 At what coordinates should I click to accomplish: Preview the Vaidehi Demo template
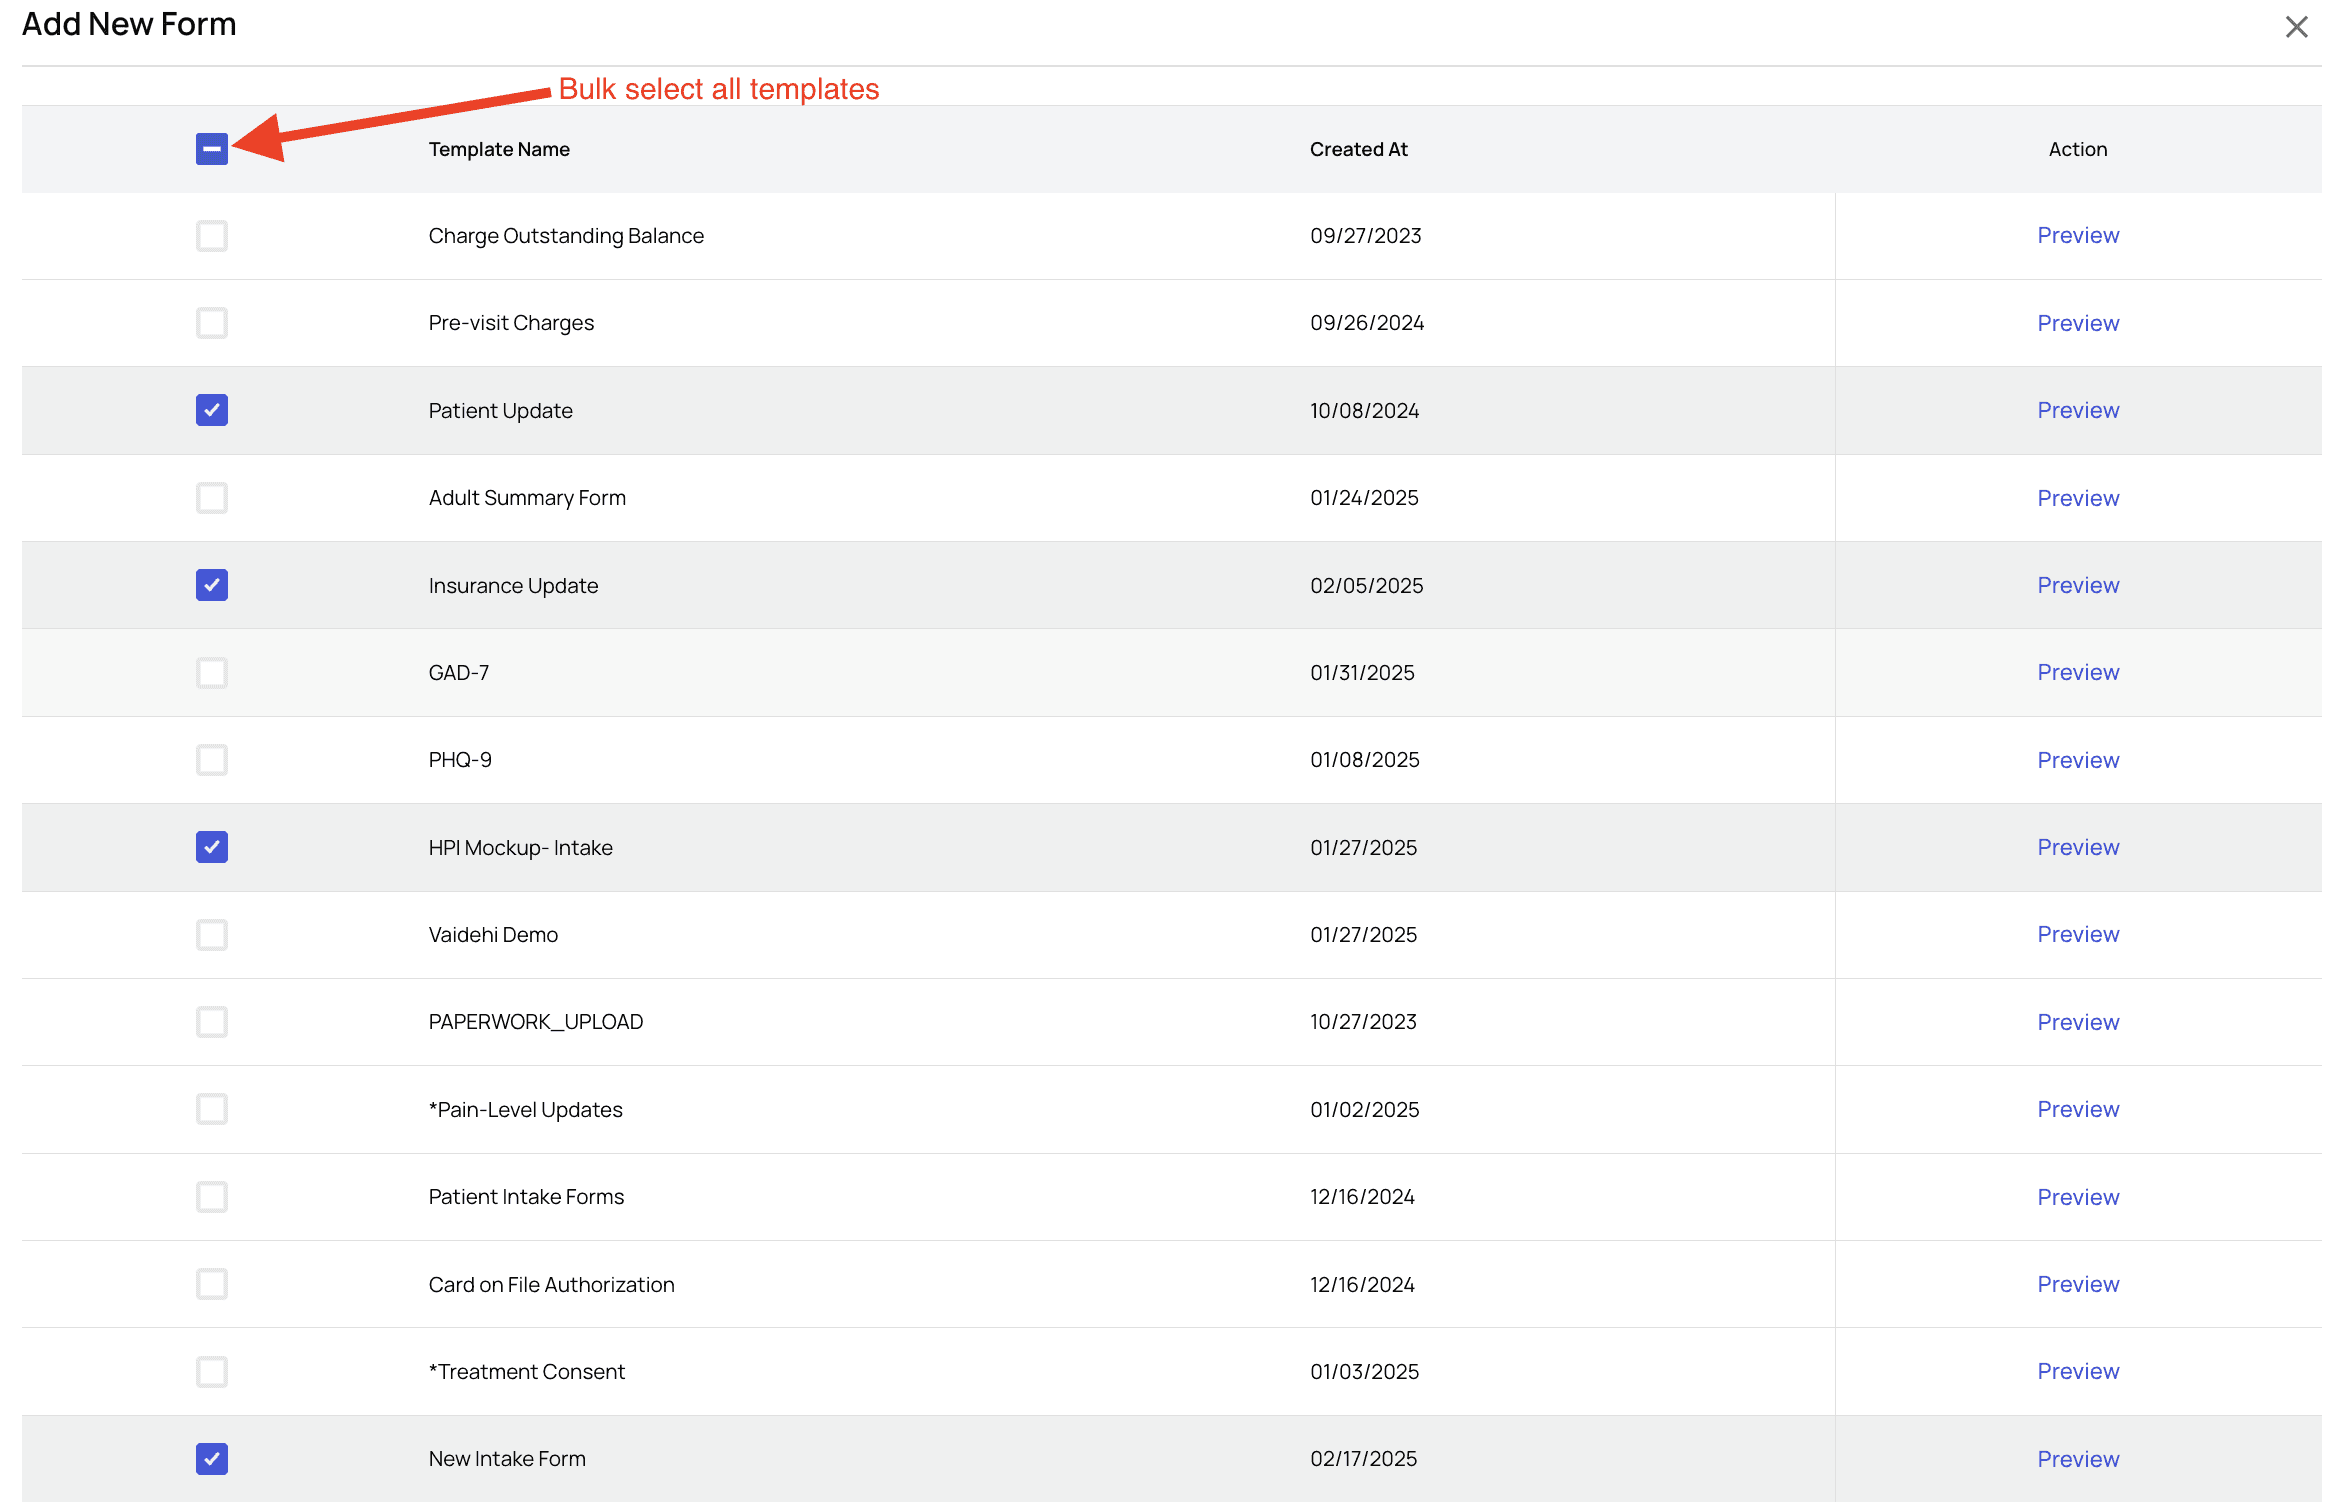tap(2078, 934)
